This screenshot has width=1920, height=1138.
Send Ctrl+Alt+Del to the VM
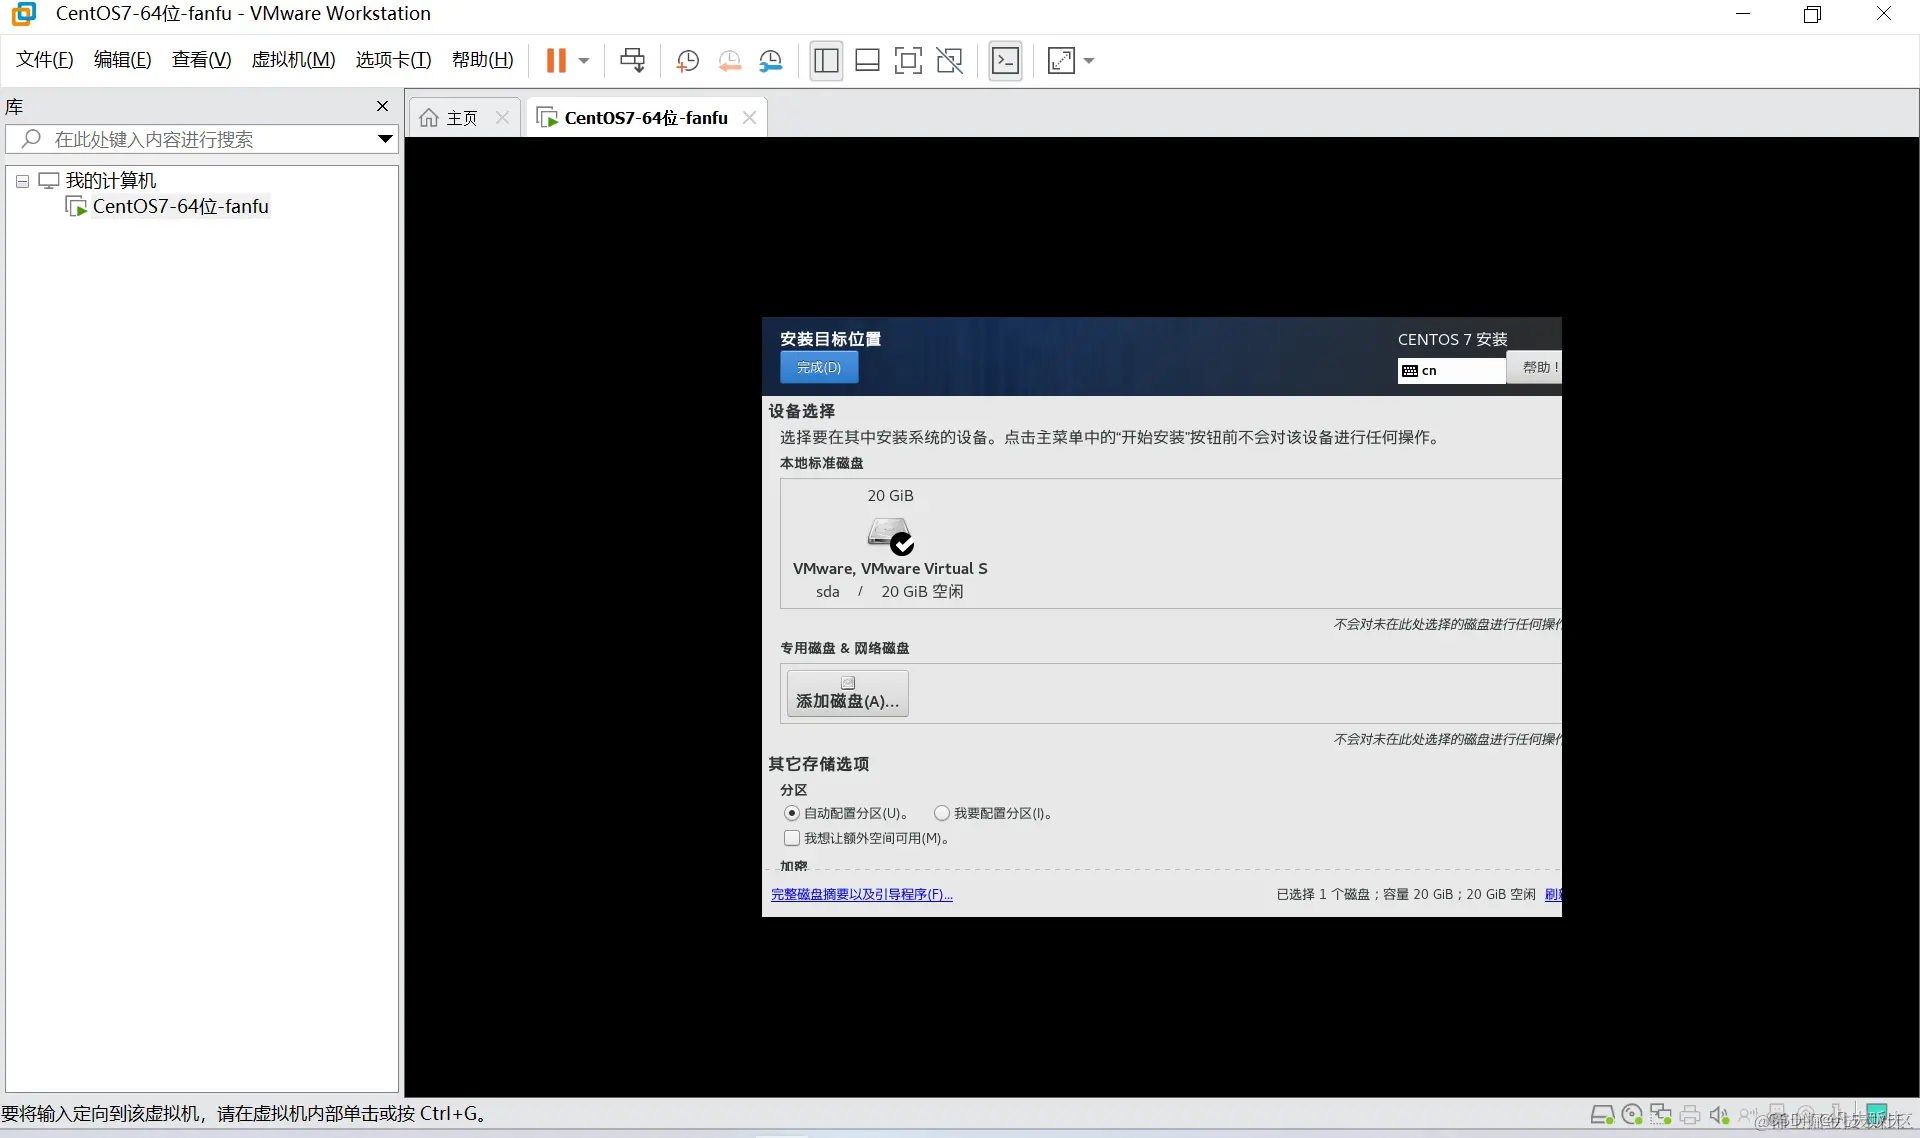pos(632,61)
